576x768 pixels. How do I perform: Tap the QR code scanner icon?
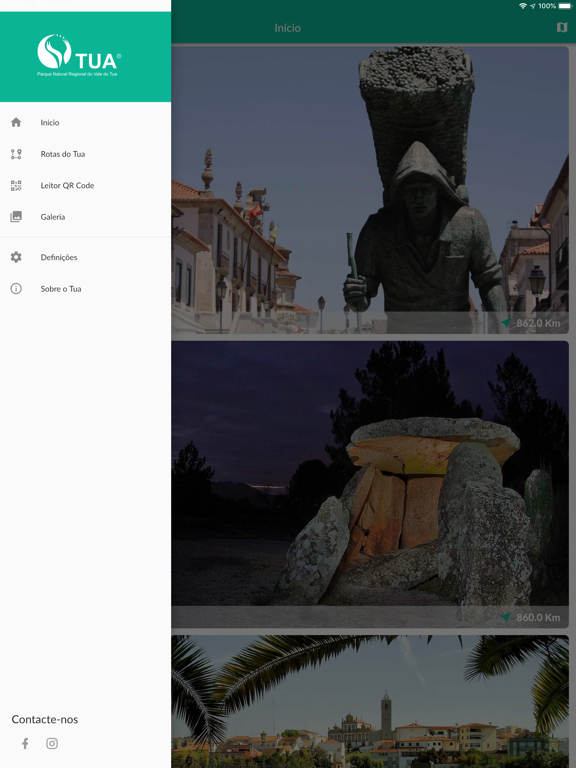16,186
